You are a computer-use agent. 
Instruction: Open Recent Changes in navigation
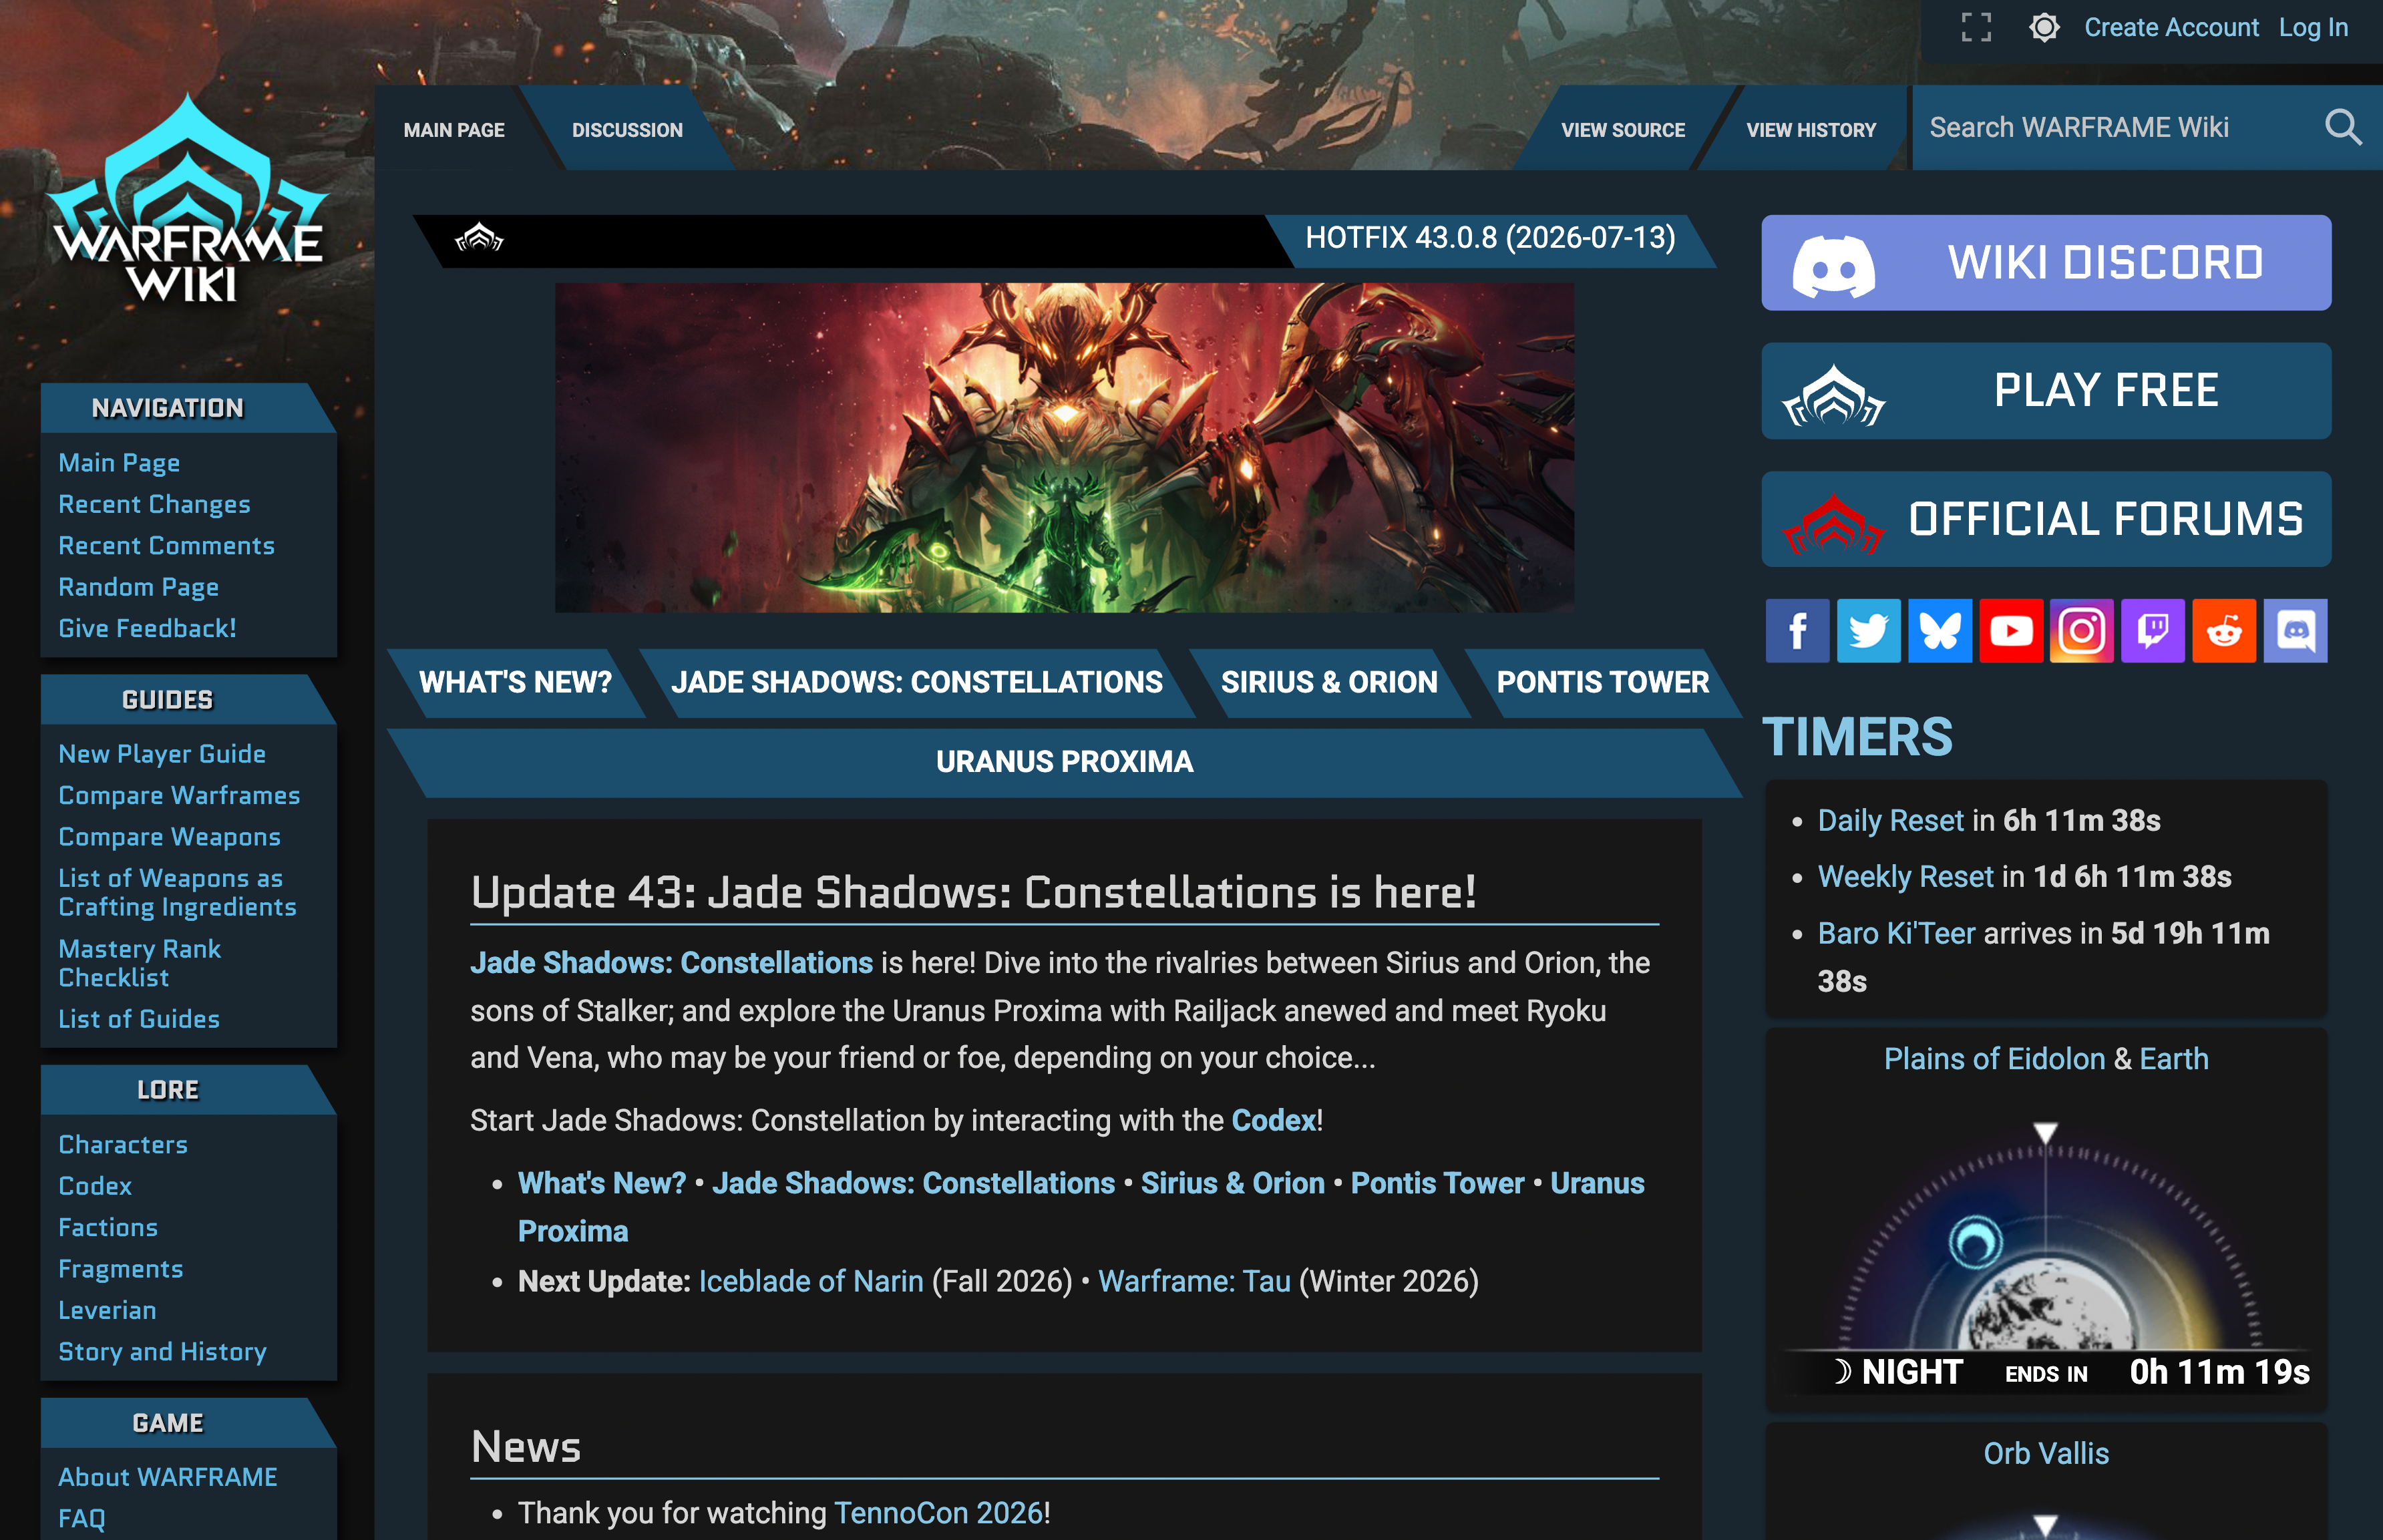[154, 504]
